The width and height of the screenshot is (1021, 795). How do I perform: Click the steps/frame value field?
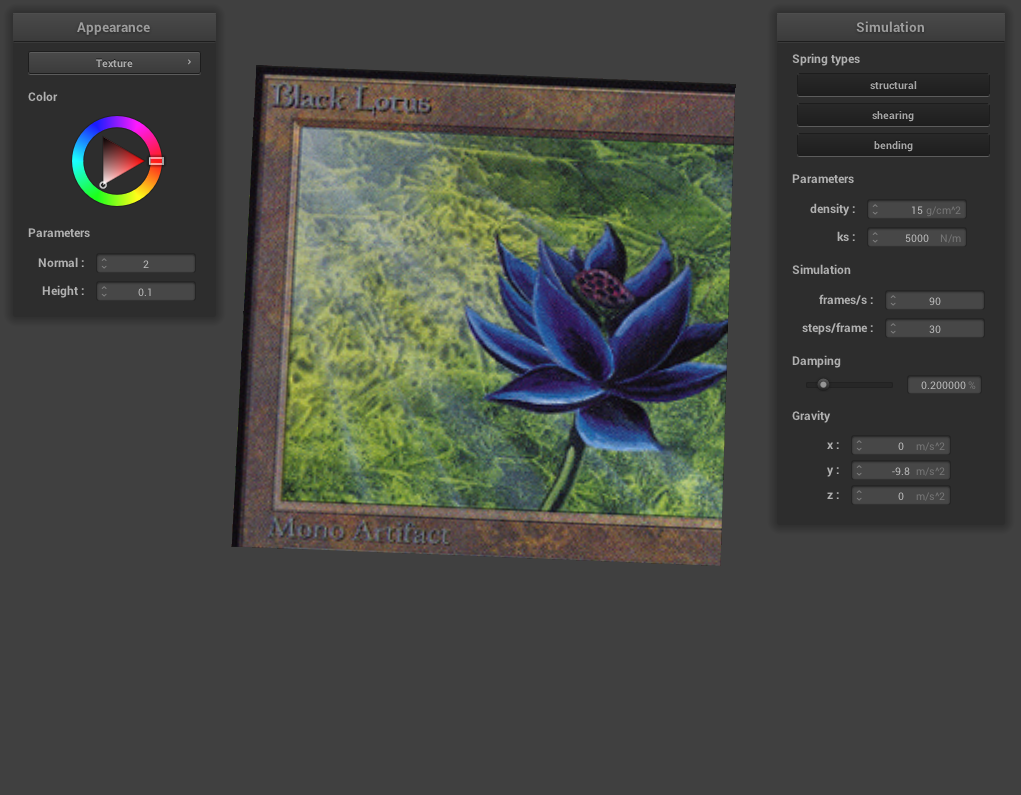pyautogui.click(x=934, y=329)
